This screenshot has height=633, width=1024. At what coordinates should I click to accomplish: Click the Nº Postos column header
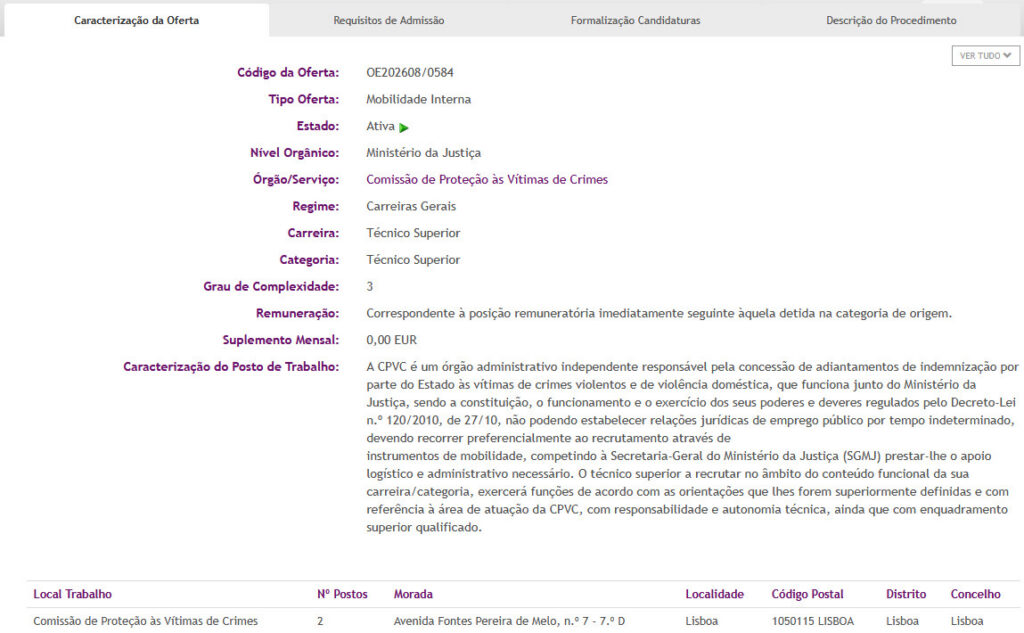[x=342, y=594]
